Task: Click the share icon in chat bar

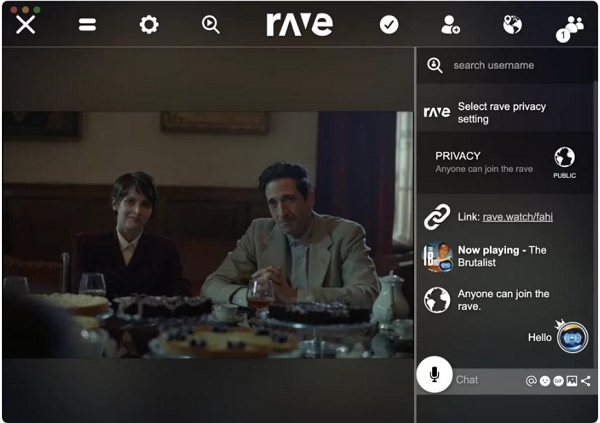Action: (585, 381)
